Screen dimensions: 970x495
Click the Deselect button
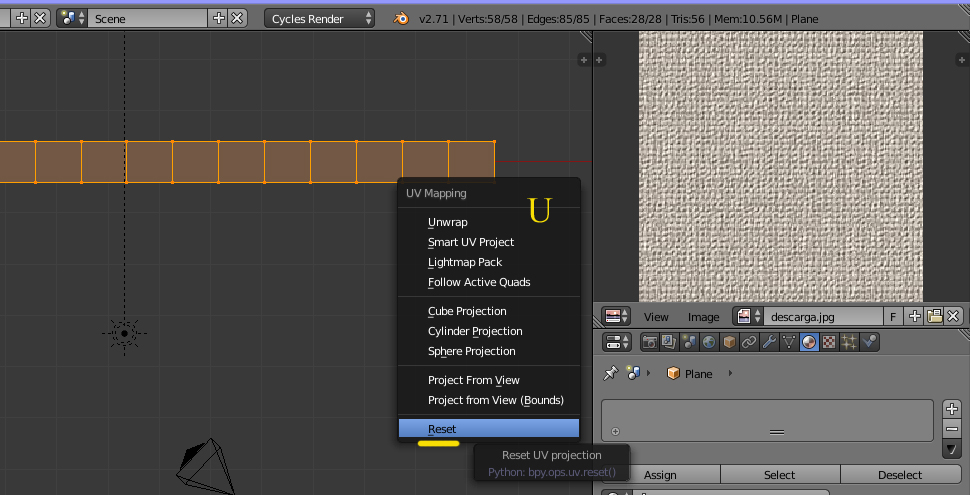click(x=900, y=475)
